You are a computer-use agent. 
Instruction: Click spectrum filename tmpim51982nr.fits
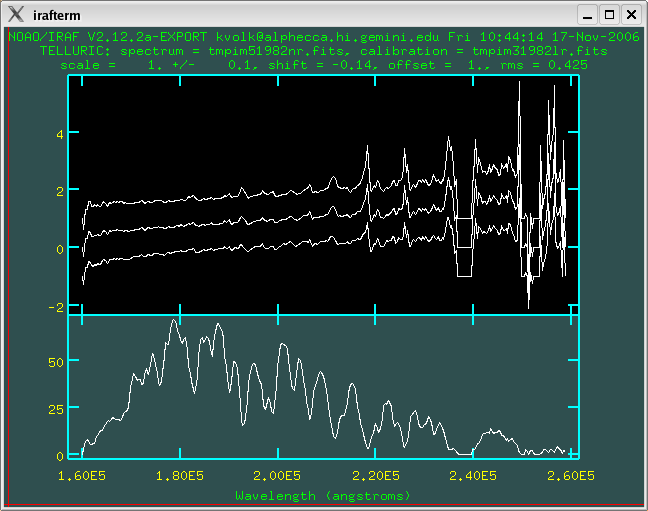[277, 51]
